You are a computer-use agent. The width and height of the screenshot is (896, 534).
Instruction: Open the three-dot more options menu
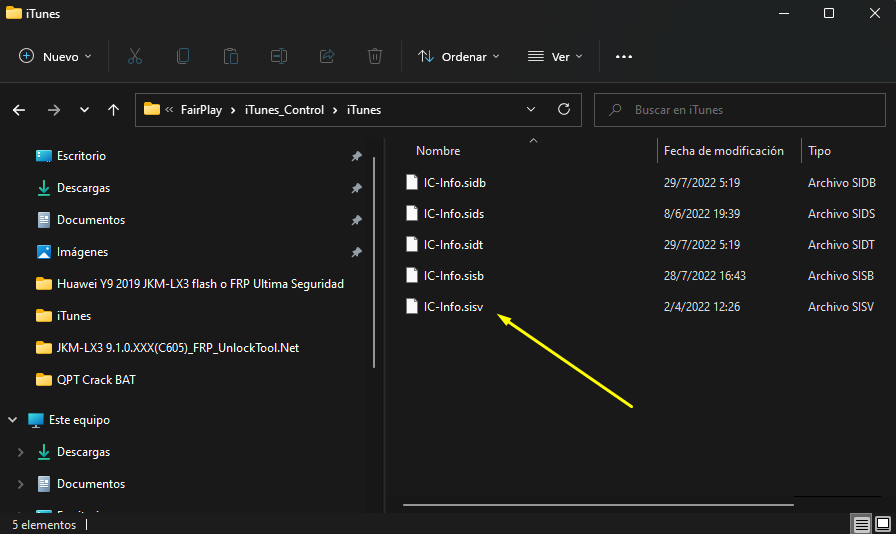[623, 57]
